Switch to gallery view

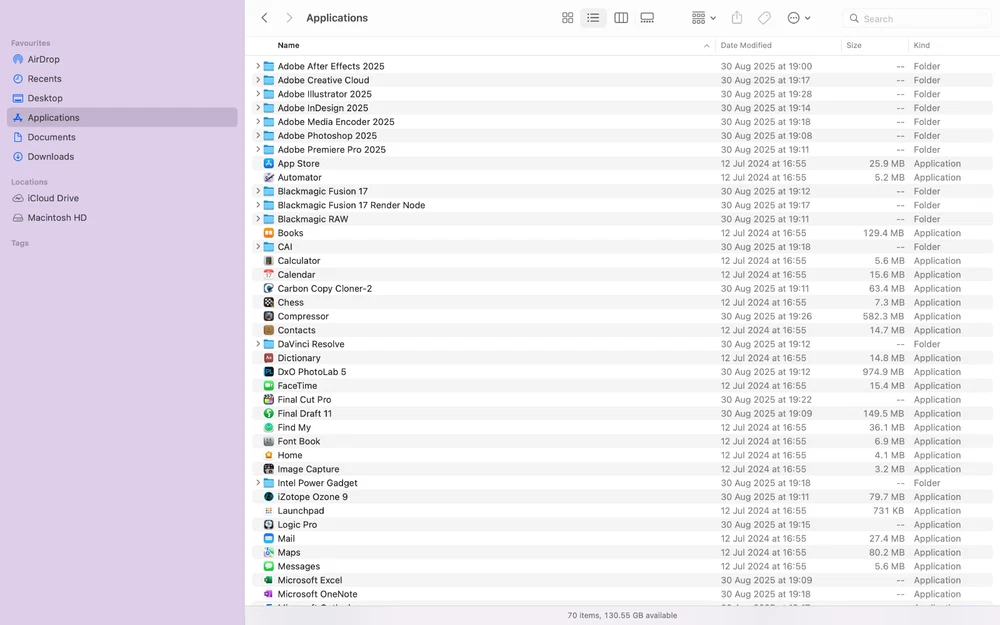click(647, 18)
